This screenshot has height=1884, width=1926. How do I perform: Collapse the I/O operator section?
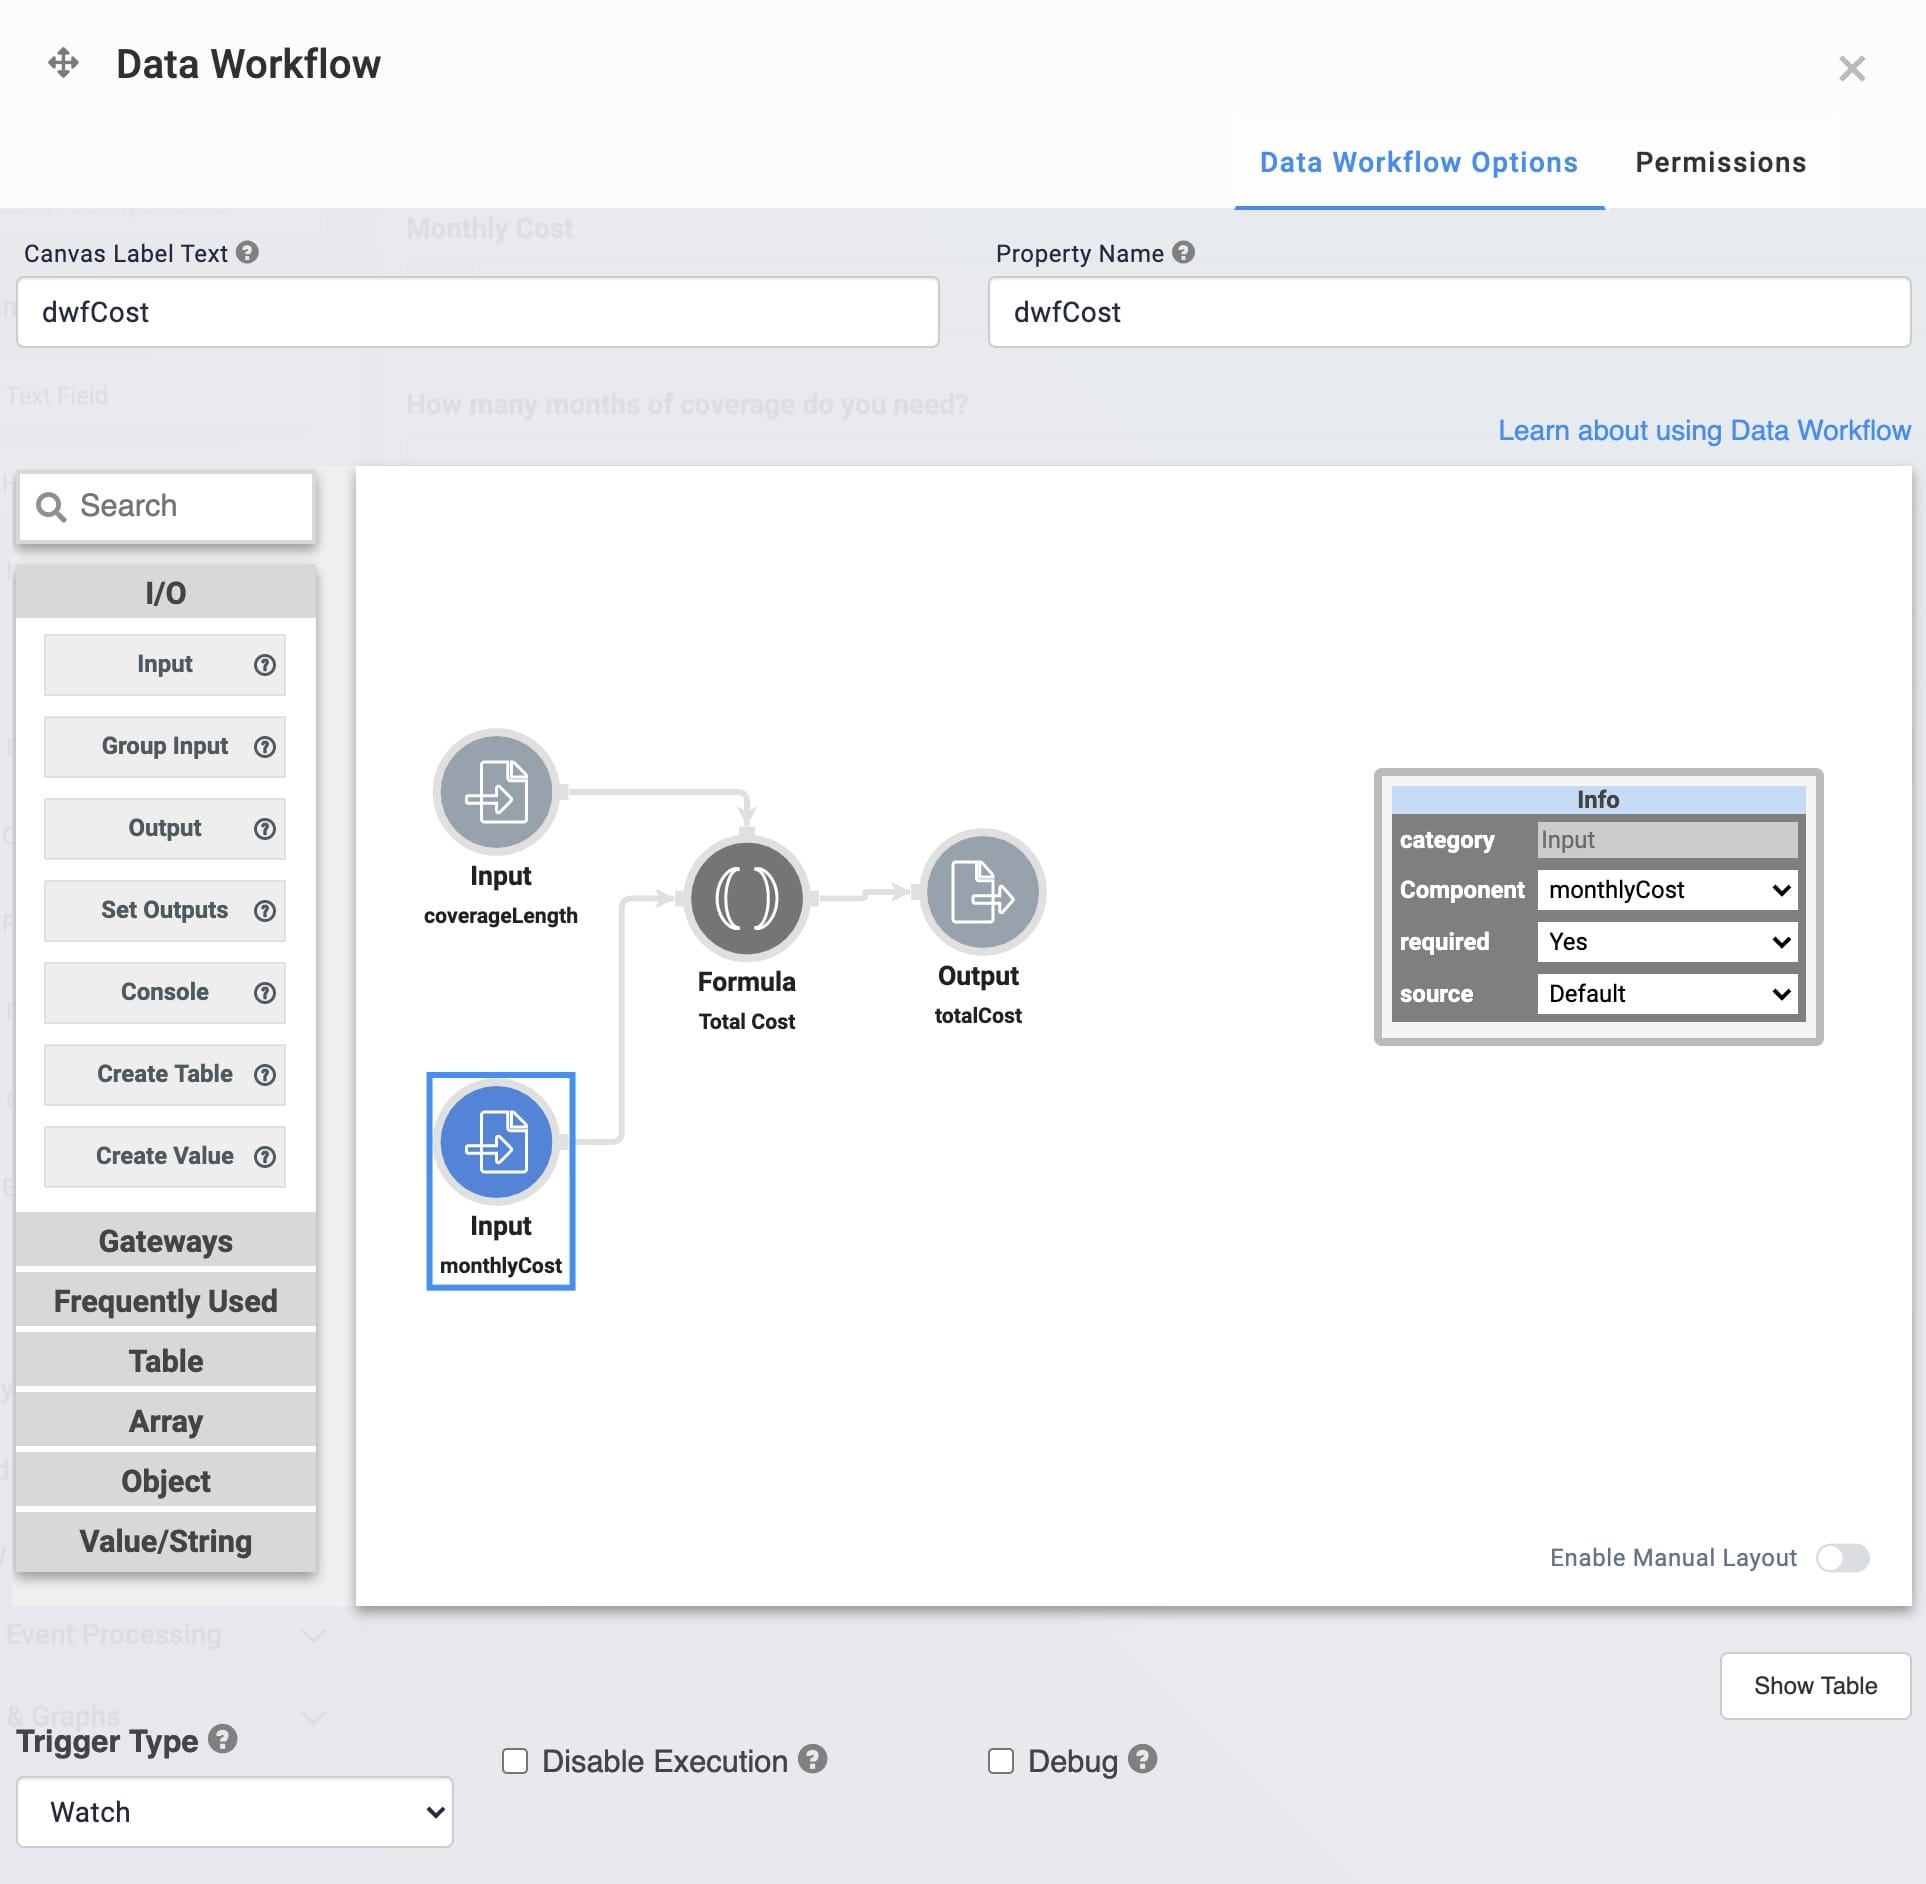tap(166, 593)
